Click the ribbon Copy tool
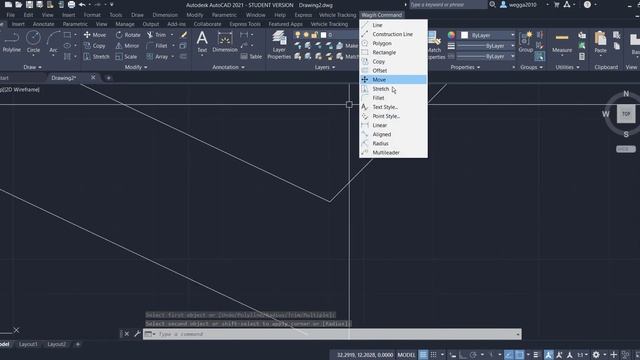Image resolution: width=640 pixels, height=360 pixels. pyautogui.click(x=94, y=46)
